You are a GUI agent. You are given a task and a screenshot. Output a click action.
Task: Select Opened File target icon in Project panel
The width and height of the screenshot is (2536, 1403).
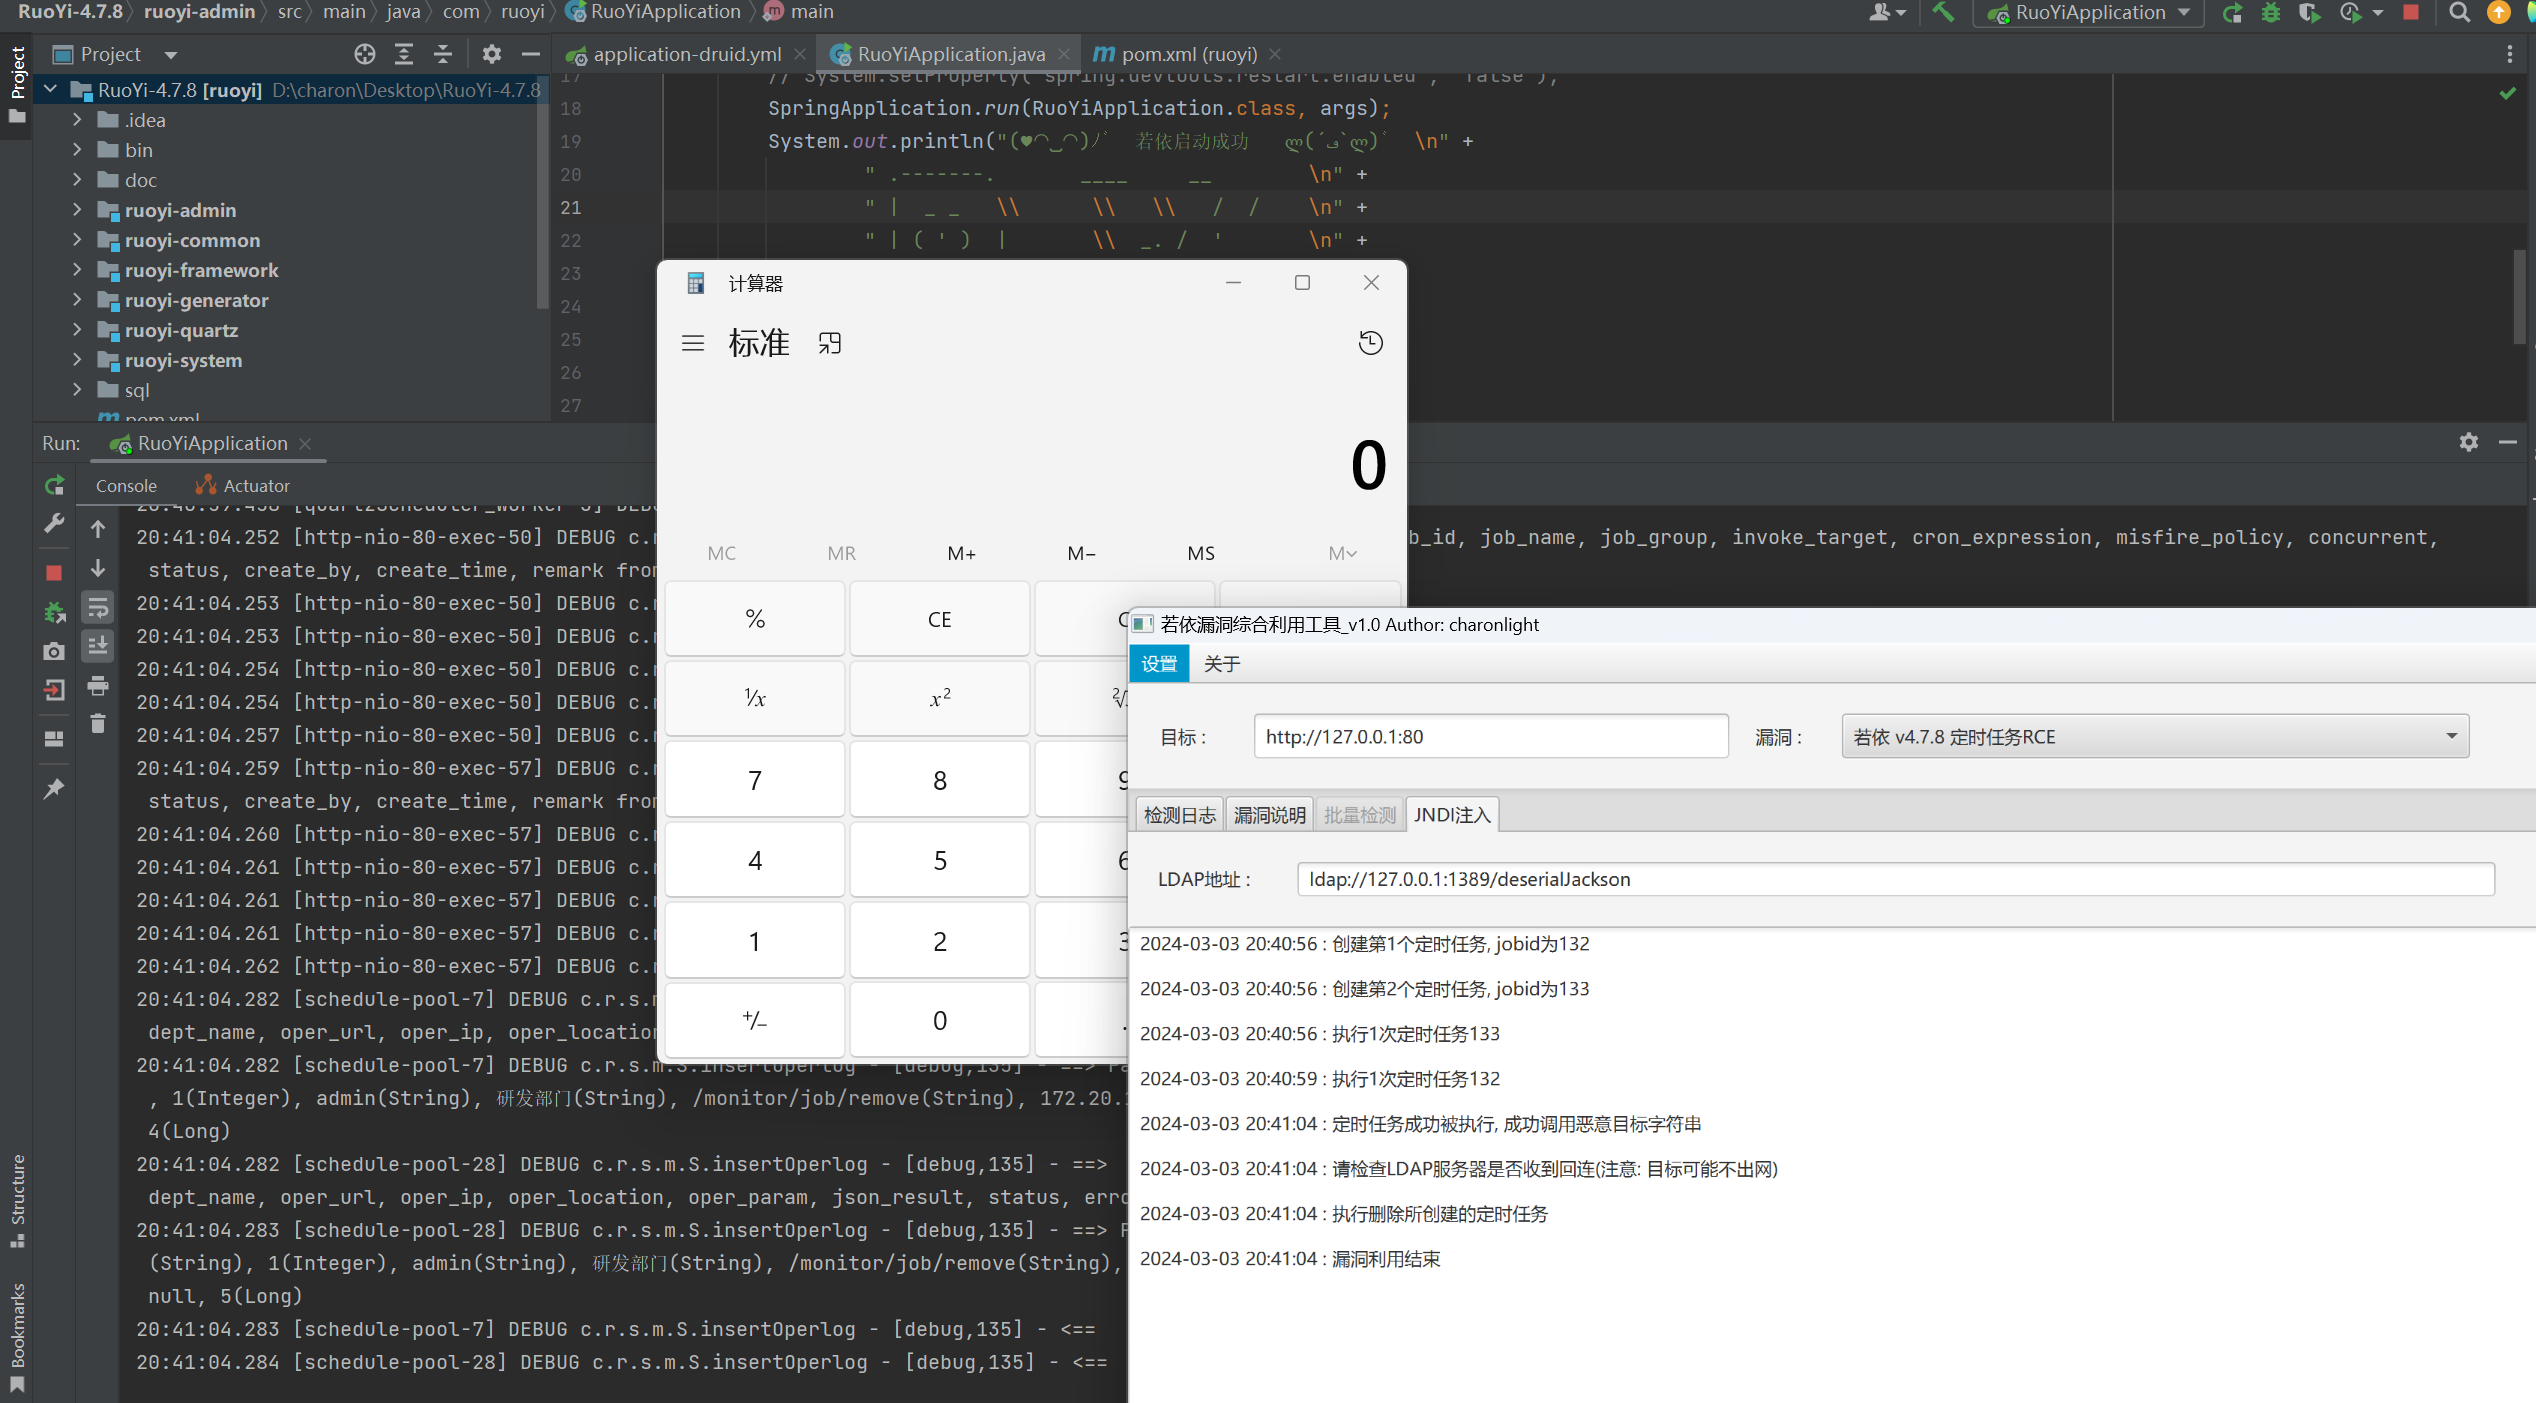[x=365, y=54]
